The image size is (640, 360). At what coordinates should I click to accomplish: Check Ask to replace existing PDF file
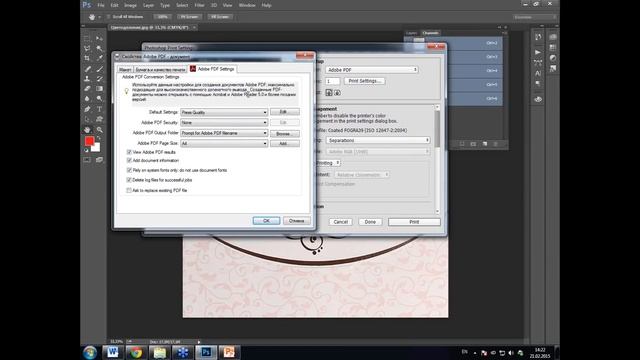[129, 190]
